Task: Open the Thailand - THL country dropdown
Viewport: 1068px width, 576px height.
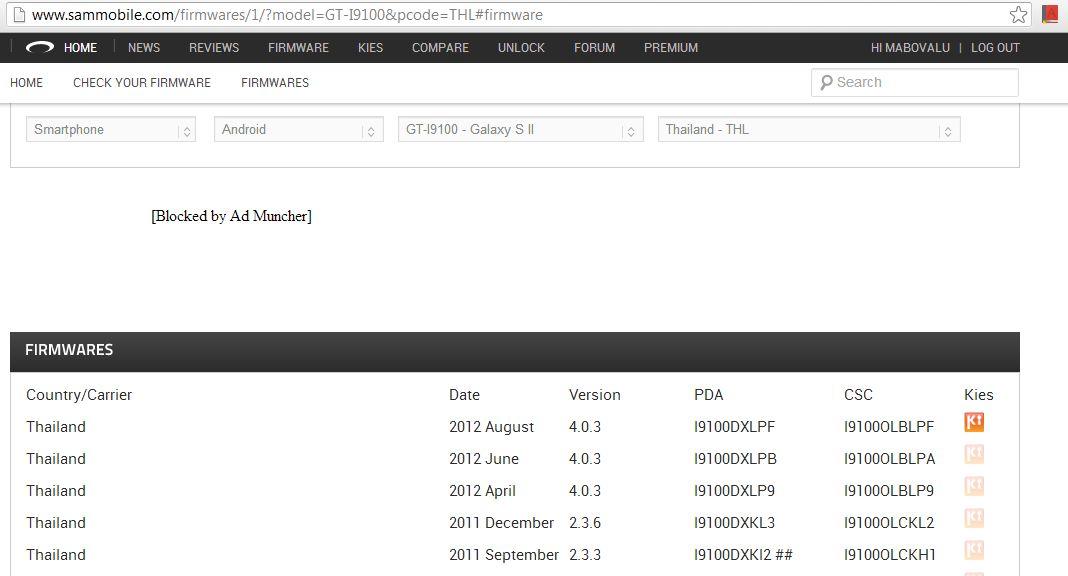Action: point(809,129)
